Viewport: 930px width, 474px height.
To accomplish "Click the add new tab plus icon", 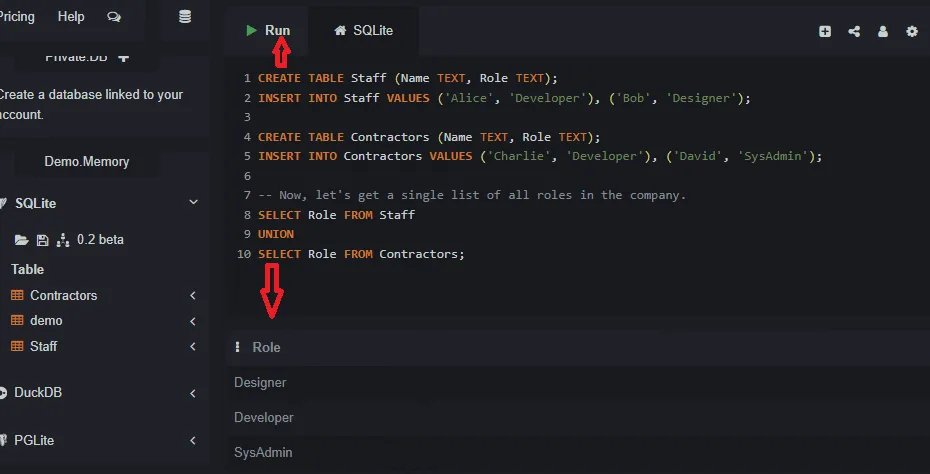I will coord(825,31).
